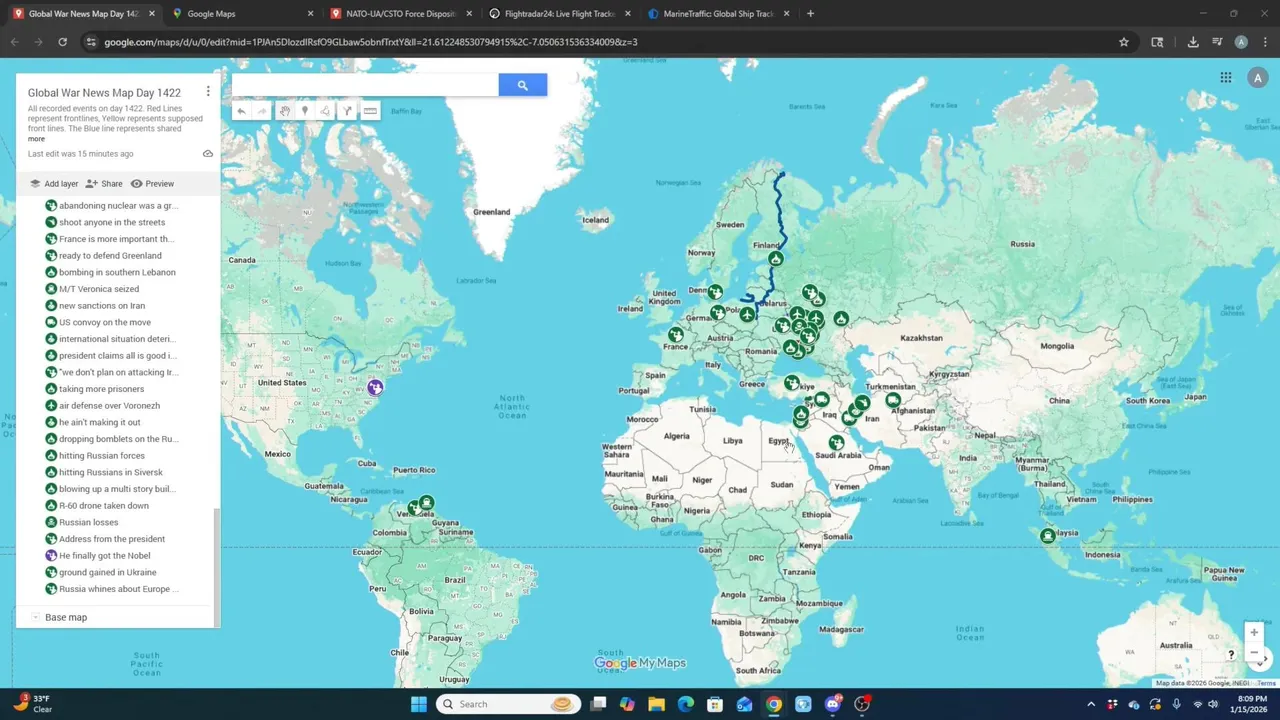Select the Draw a line tool
This screenshot has width=1280, height=720.
326,111
